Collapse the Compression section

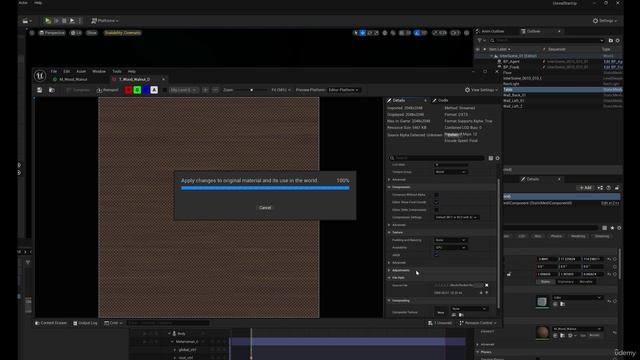[x=389, y=187]
